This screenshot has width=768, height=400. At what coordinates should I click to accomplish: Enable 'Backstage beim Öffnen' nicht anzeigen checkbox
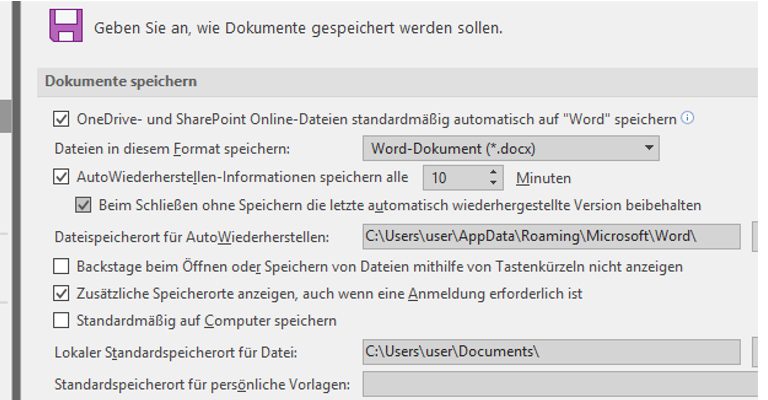(61, 267)
